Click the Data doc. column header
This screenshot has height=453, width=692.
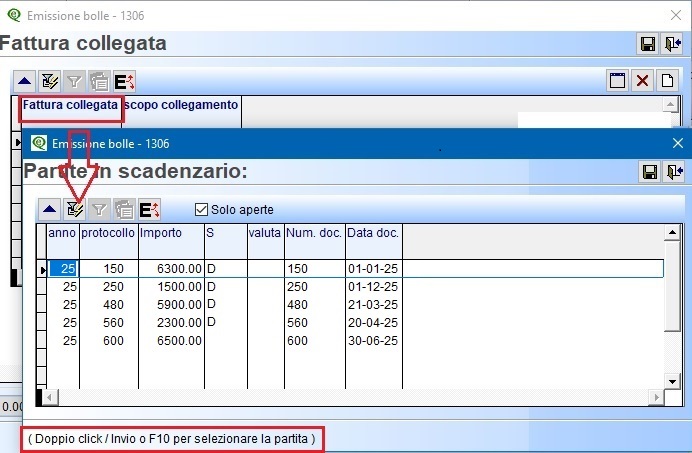373,233
